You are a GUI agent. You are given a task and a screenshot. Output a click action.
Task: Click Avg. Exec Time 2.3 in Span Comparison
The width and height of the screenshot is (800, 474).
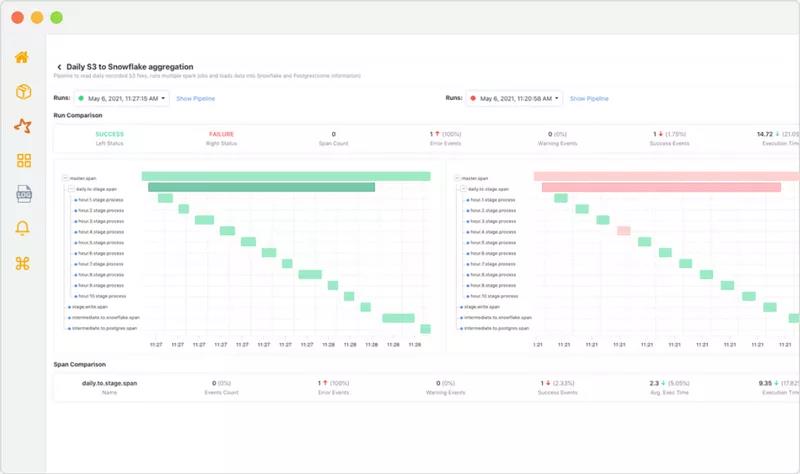click(x=669, y=383)
